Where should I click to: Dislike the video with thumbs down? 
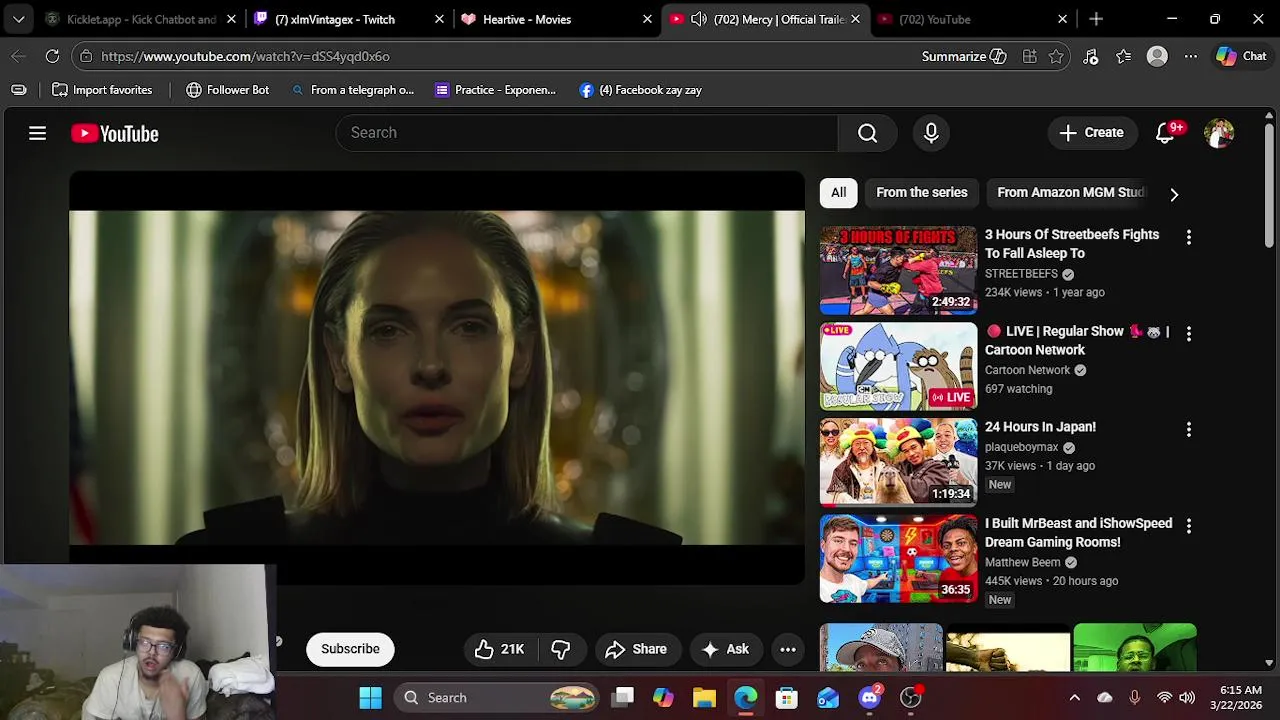click(x=561, y=649)
